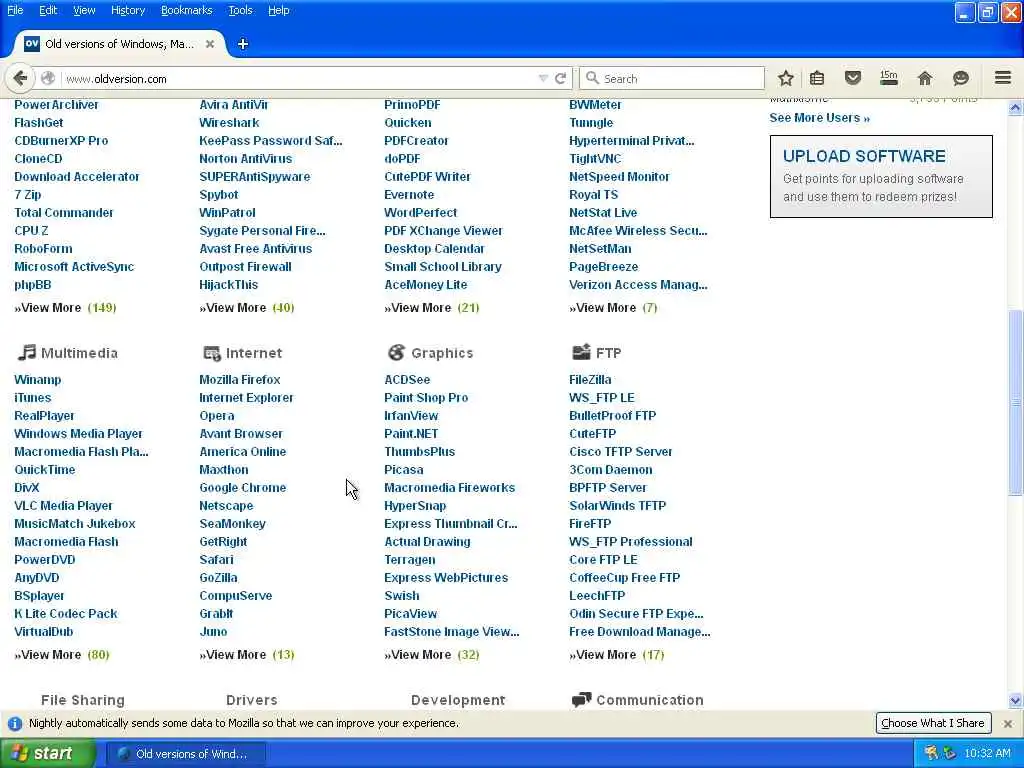Click the system tray icon beside the clock

click(950, 754)
